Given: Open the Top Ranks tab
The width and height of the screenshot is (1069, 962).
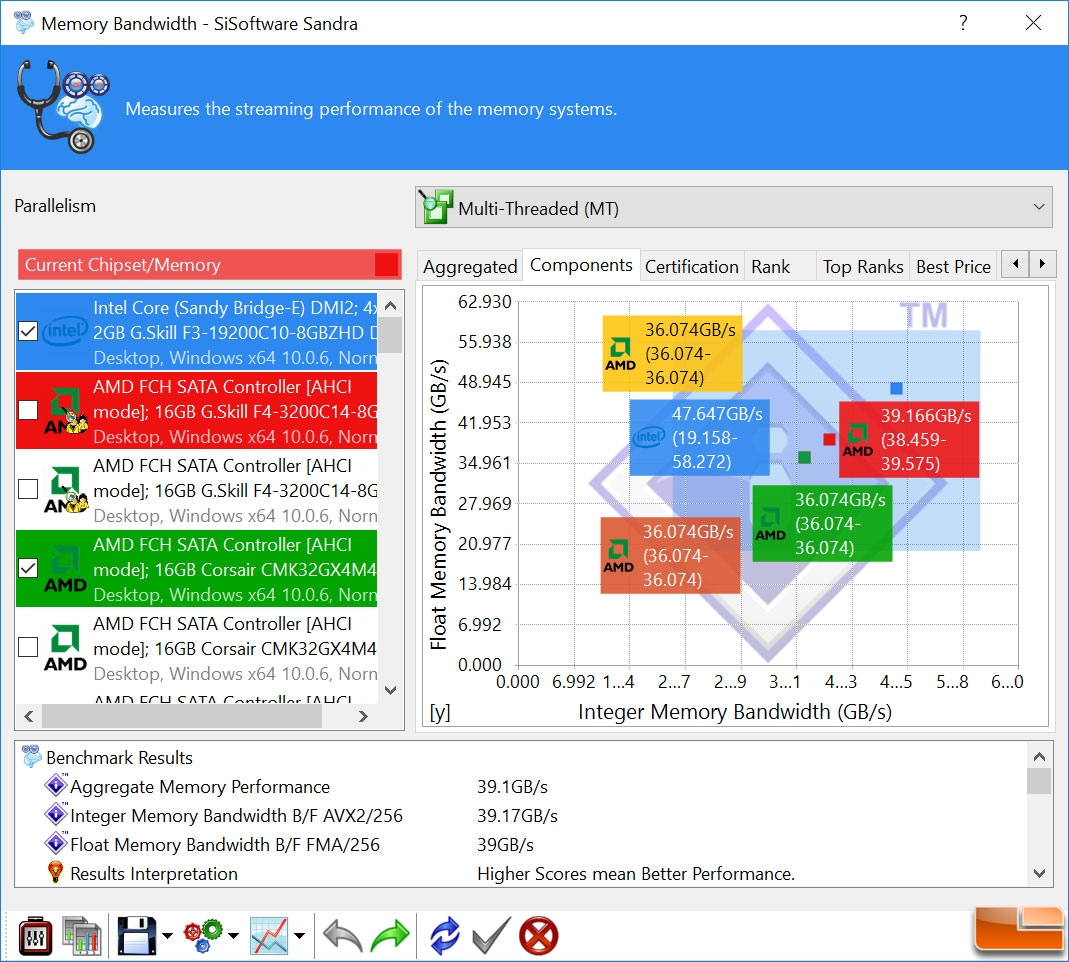Looking at the screenshot, I should pyautogui.click(x=862, y=267).
